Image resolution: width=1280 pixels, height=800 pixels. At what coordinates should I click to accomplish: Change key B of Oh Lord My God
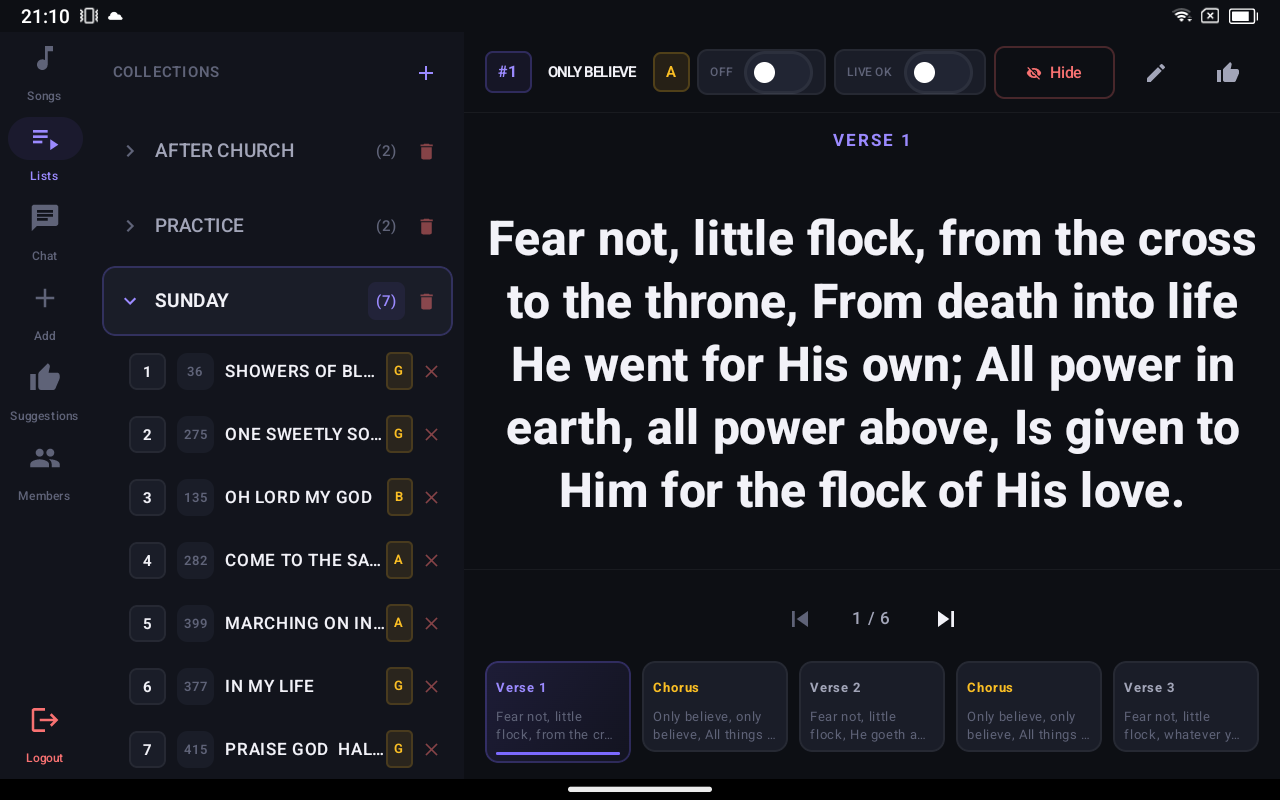pyautogui.click(x=399, y=497)
